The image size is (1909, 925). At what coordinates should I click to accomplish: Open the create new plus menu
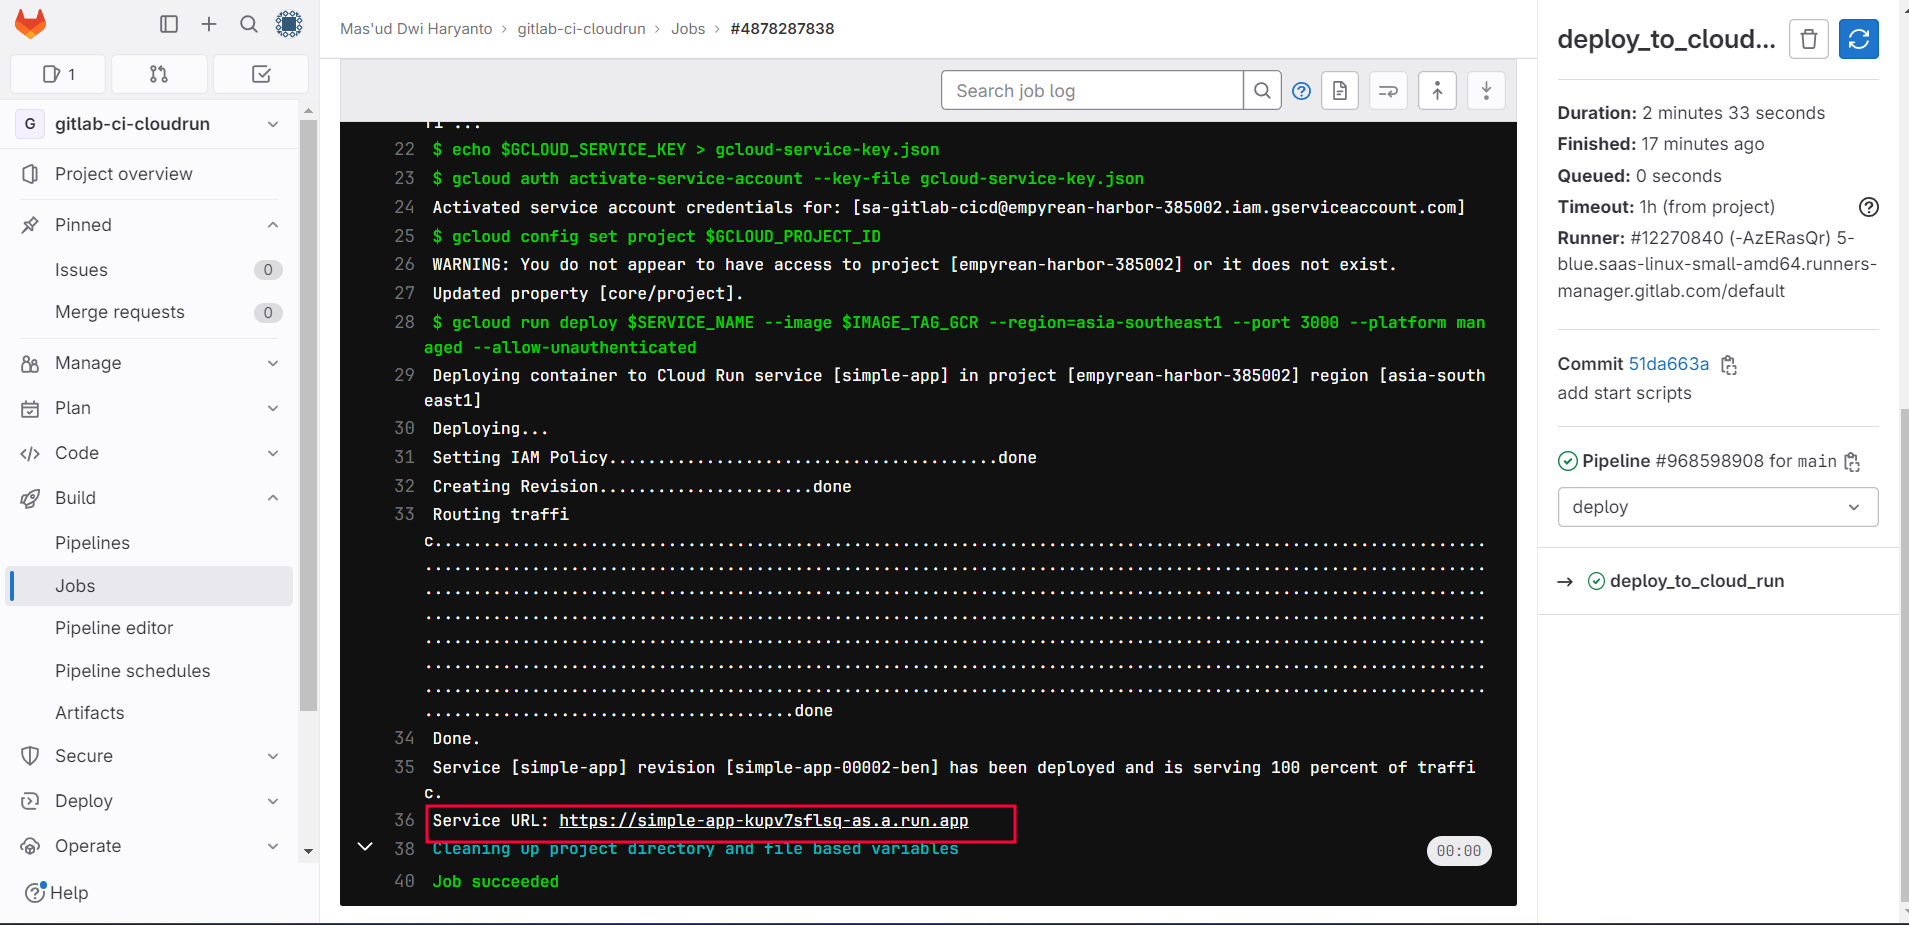[209, 24]
